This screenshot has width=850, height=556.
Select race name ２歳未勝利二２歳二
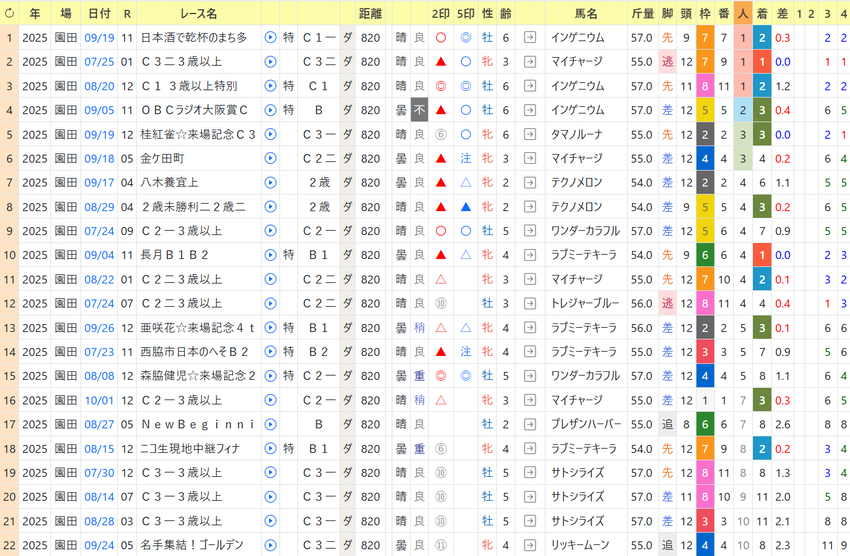click(192, 207)
